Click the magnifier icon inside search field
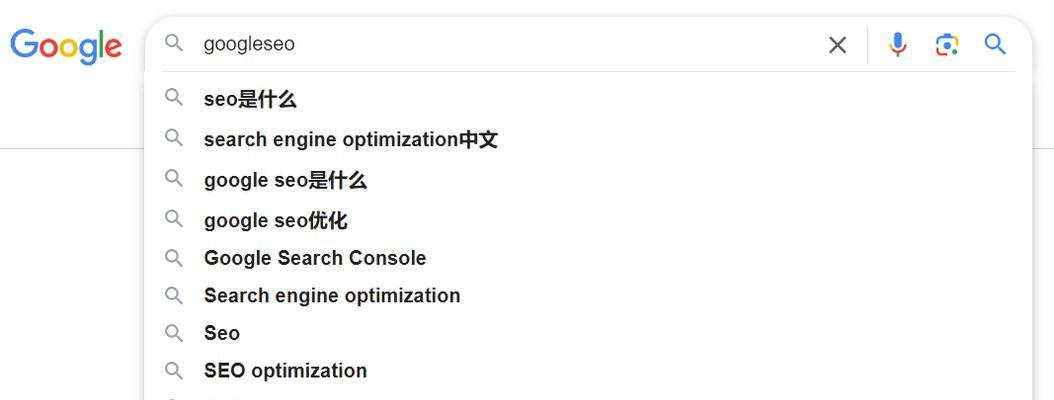The image size is (1054, 400). click(174, 43)
